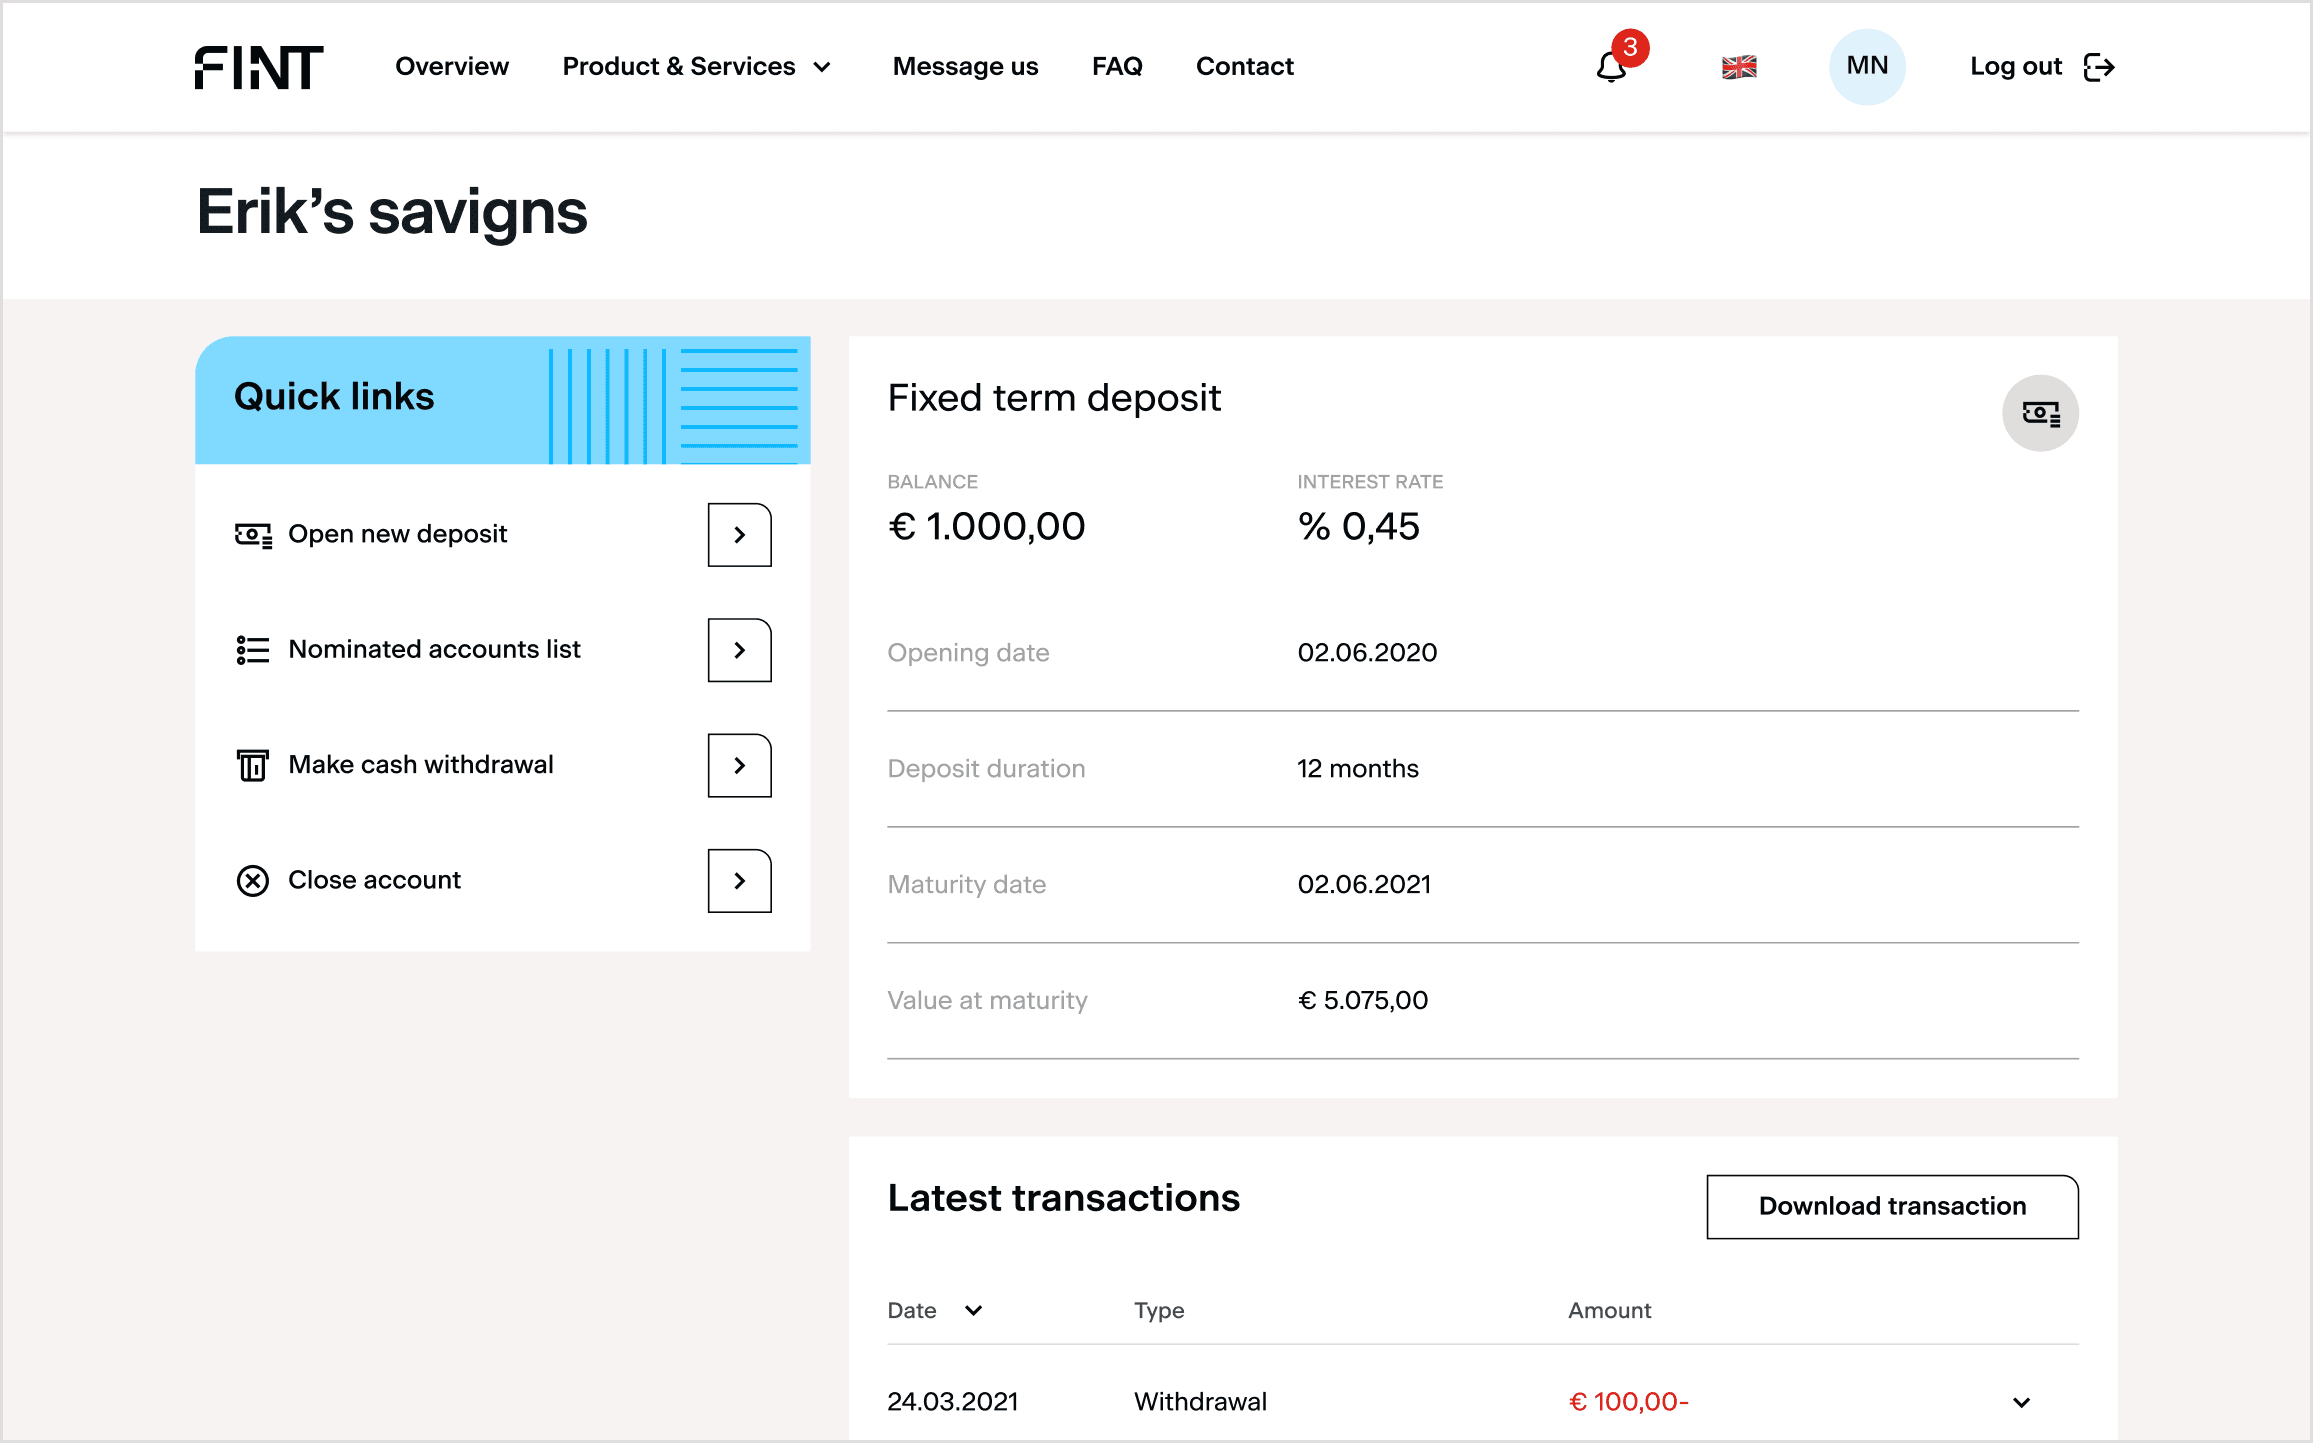The height and width of the screenshot is (1443, 2313).
Task: Click arrow button beside Make cash withdrawal
Action: tap(739, 766)
